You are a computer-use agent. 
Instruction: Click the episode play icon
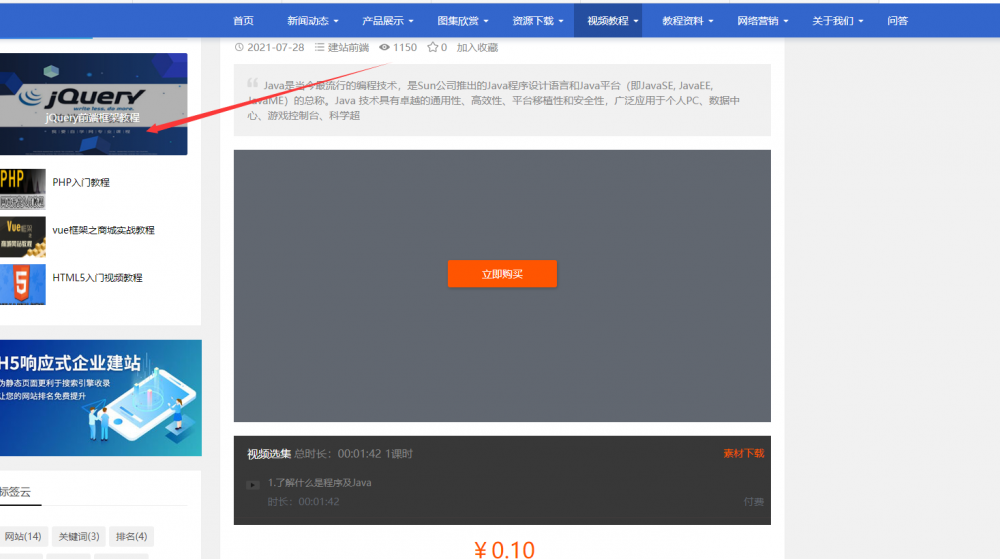click(253, 485)
